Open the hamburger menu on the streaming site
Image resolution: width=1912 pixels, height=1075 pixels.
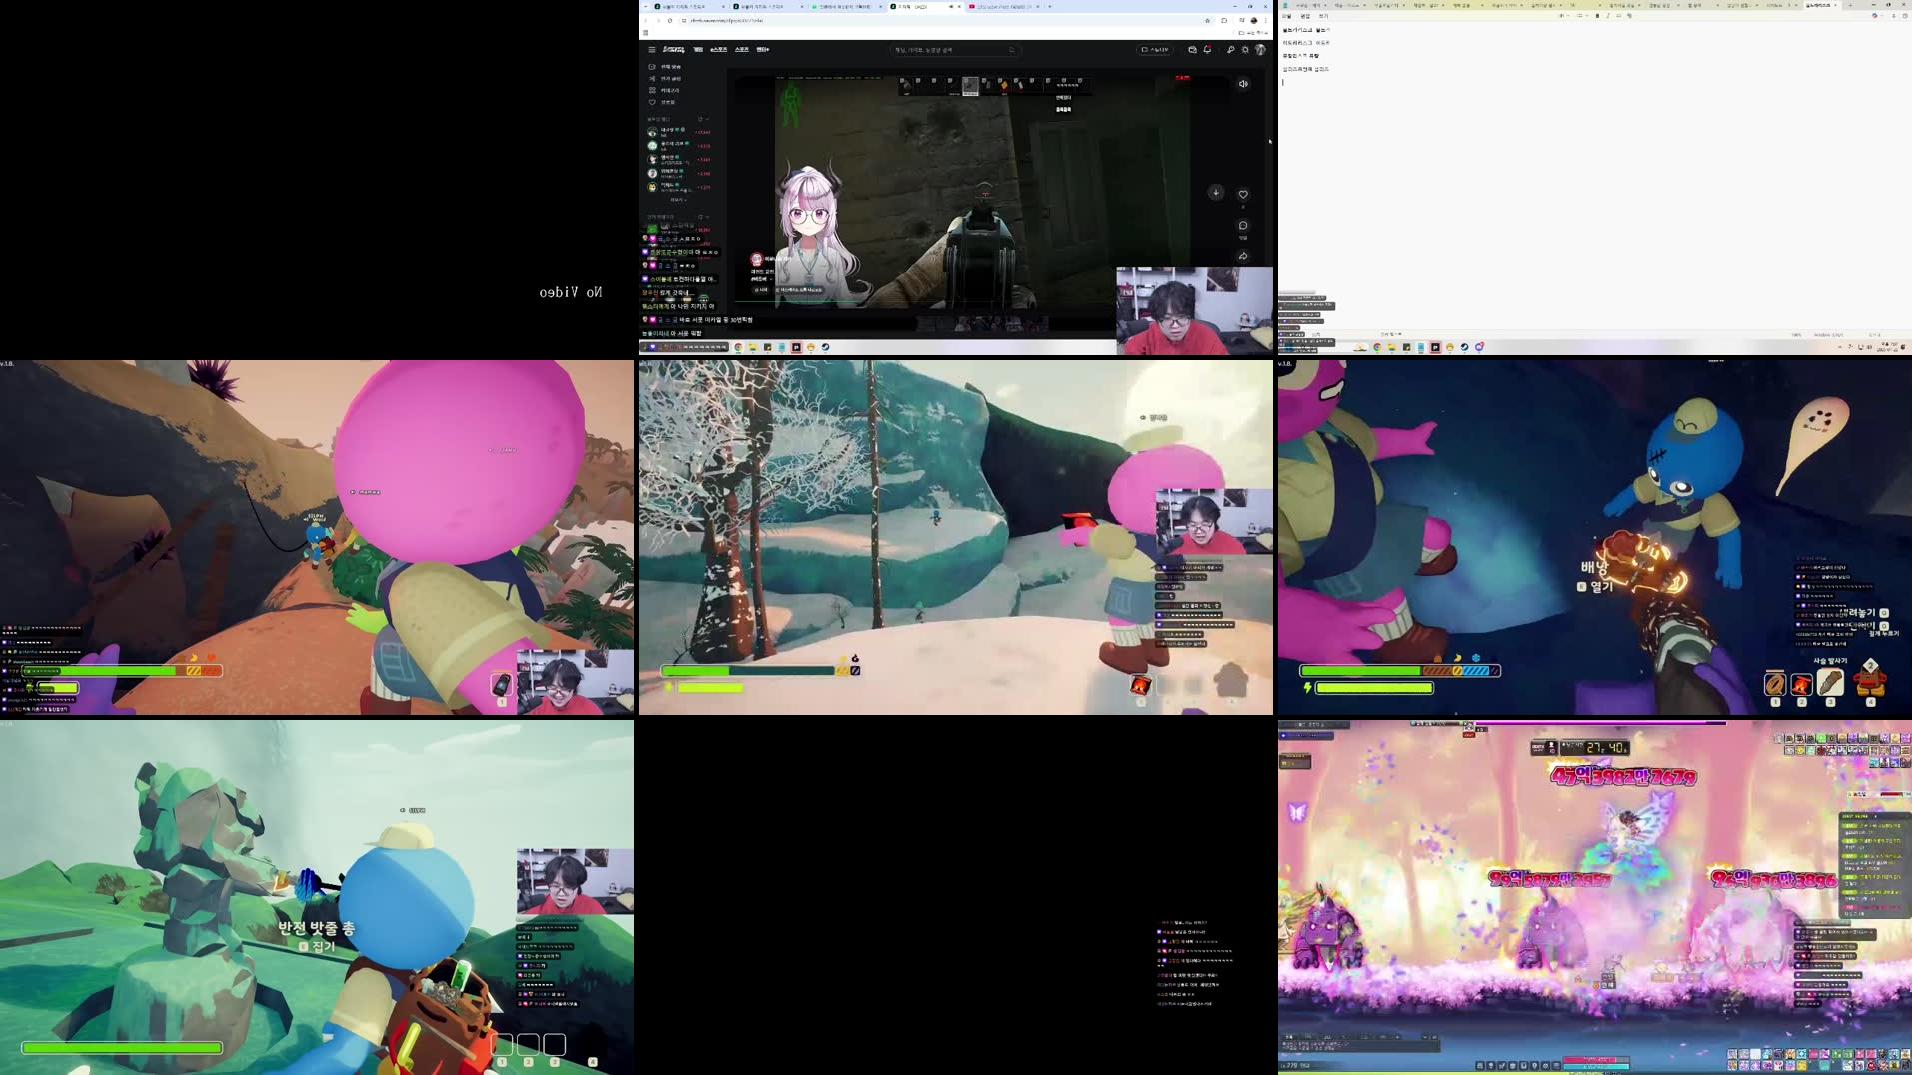pyautogui.click(x=652, y=49)
